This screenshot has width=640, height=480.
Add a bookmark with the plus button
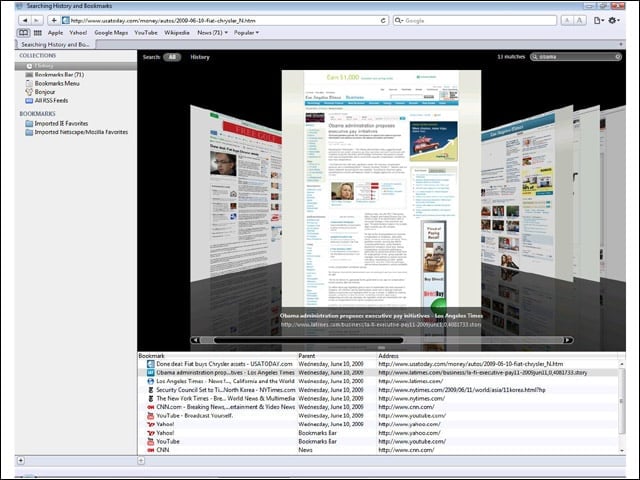click(53, 20)
